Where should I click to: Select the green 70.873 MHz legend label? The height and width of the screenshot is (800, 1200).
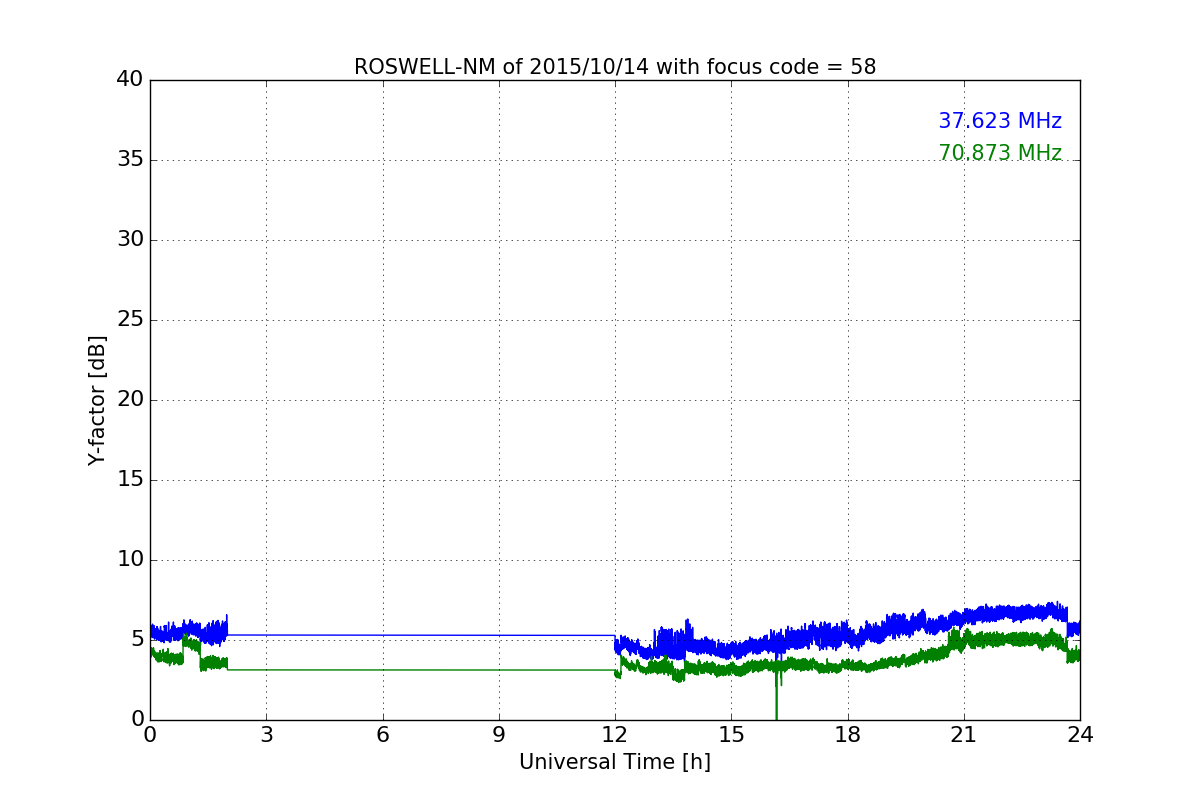point(1000,153)
